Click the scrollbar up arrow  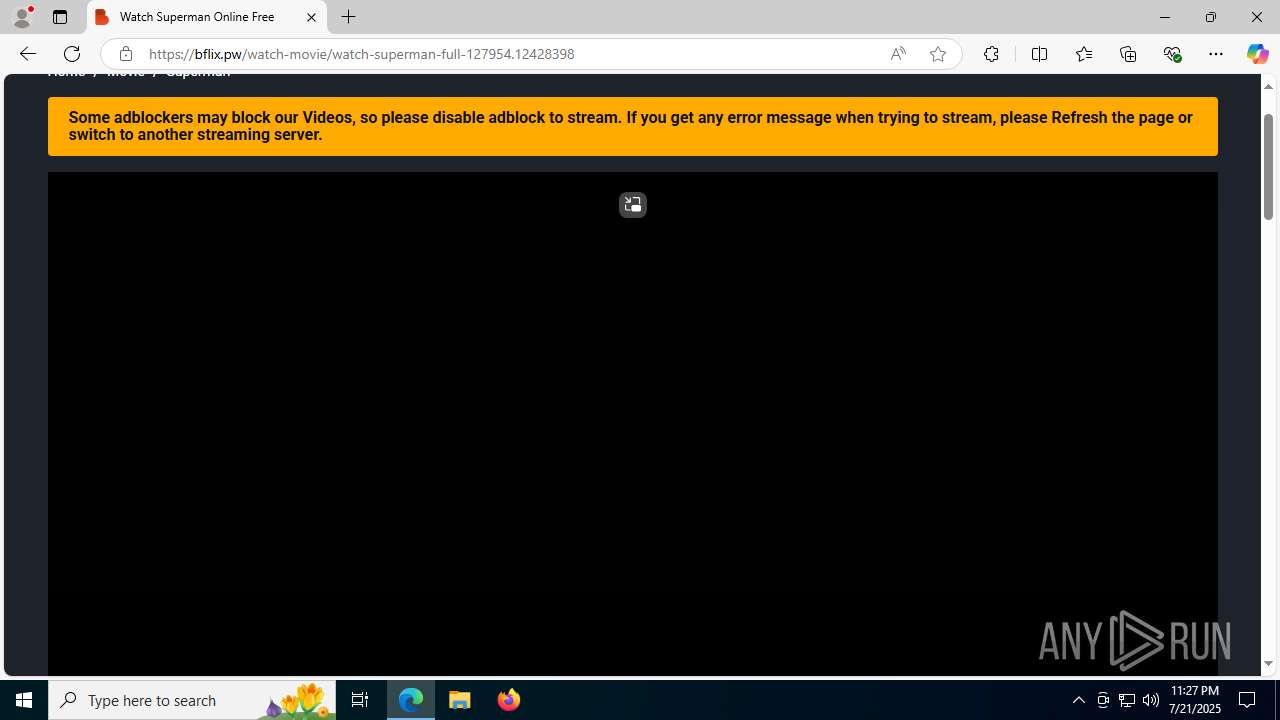pyautogui.click(x=1268, y=86)
